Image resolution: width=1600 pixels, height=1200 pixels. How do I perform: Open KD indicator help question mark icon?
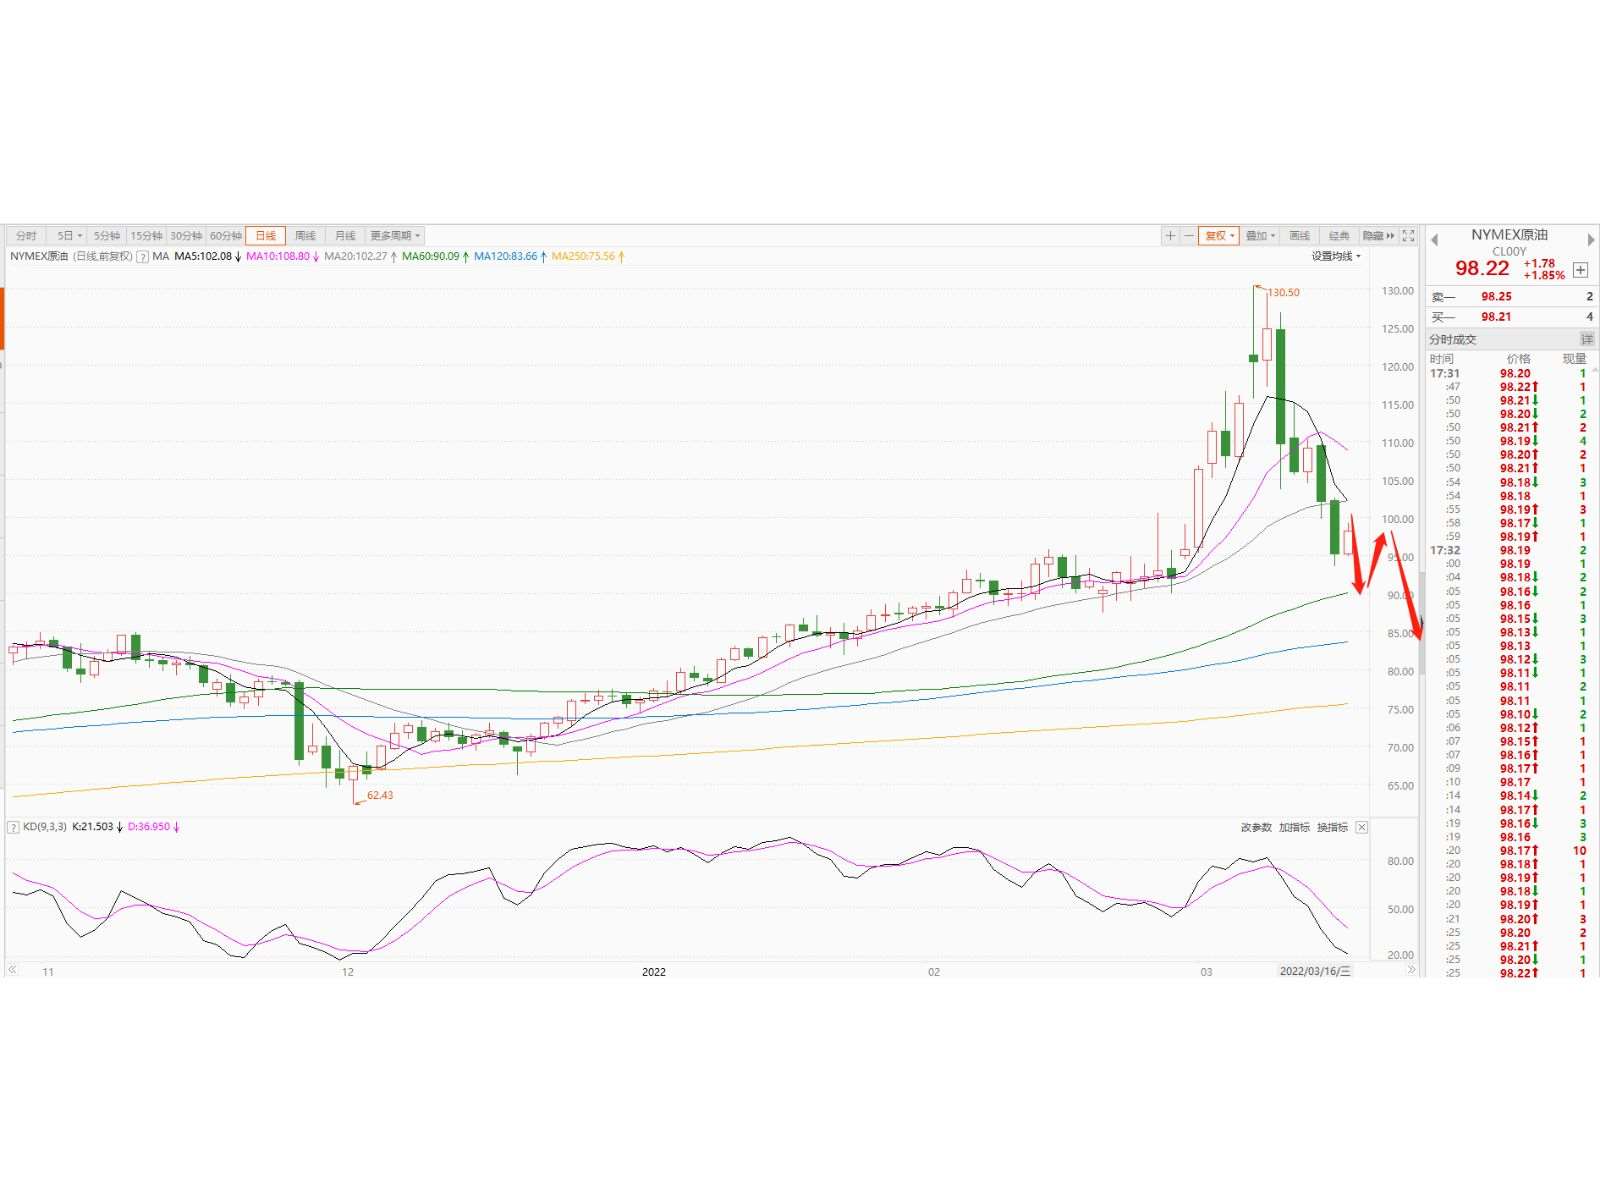pyautogui.click(x=13, y=827)
